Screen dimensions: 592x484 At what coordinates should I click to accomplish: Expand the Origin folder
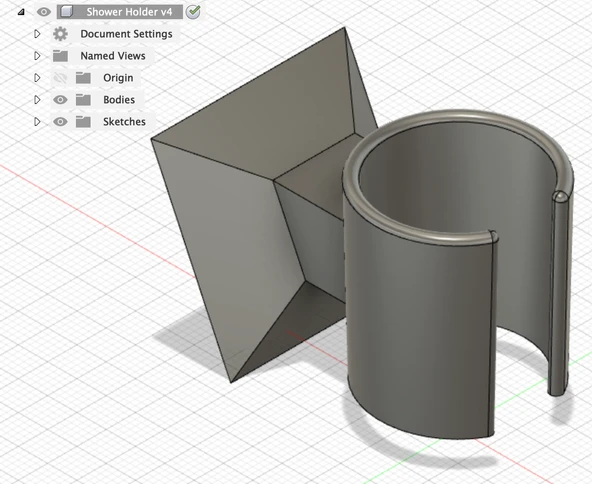[x=37, y=78]
